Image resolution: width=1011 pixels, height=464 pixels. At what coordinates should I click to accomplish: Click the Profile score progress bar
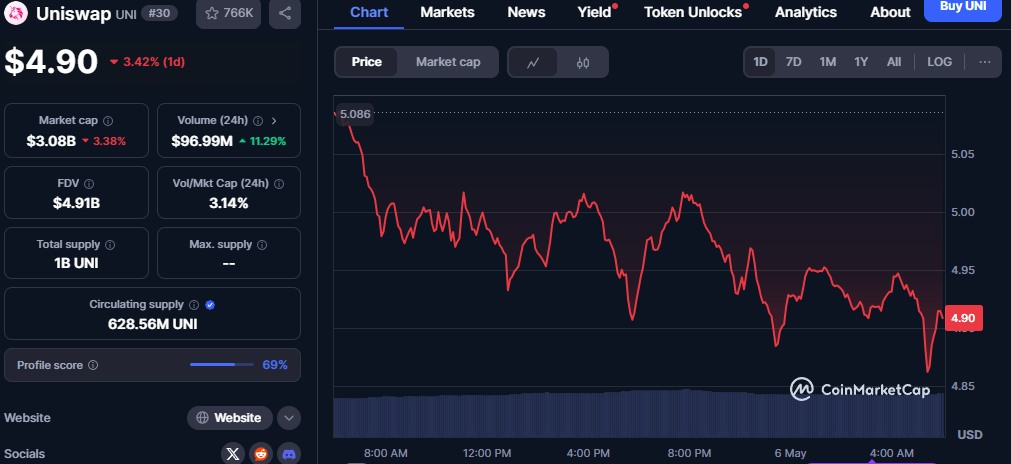(x=222, y=365)
